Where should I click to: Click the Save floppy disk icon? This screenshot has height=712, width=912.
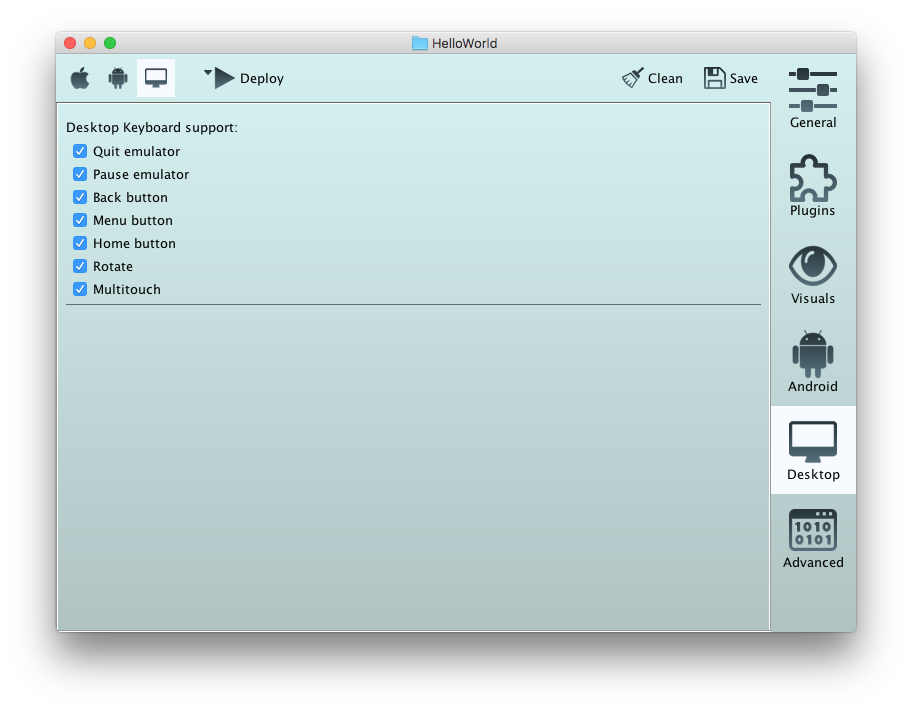click(x=714, y=78)
